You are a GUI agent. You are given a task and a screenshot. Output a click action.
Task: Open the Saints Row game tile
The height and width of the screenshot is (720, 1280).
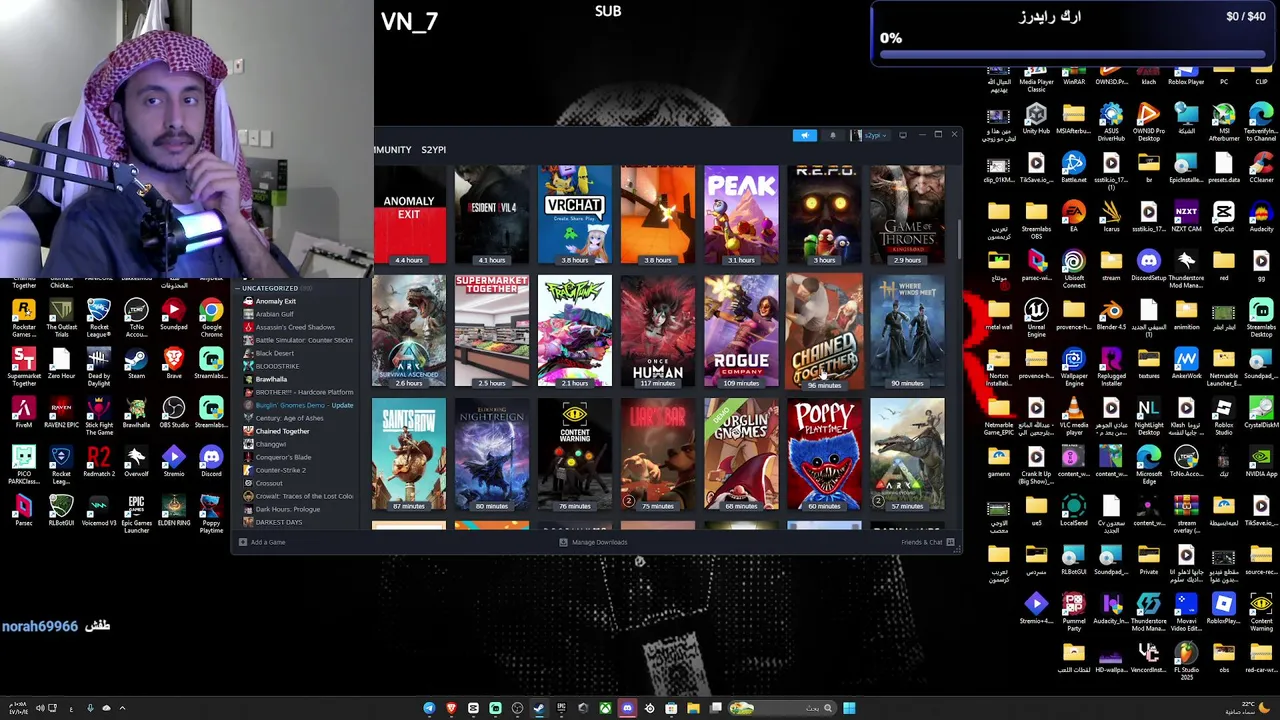pos(409,455)
